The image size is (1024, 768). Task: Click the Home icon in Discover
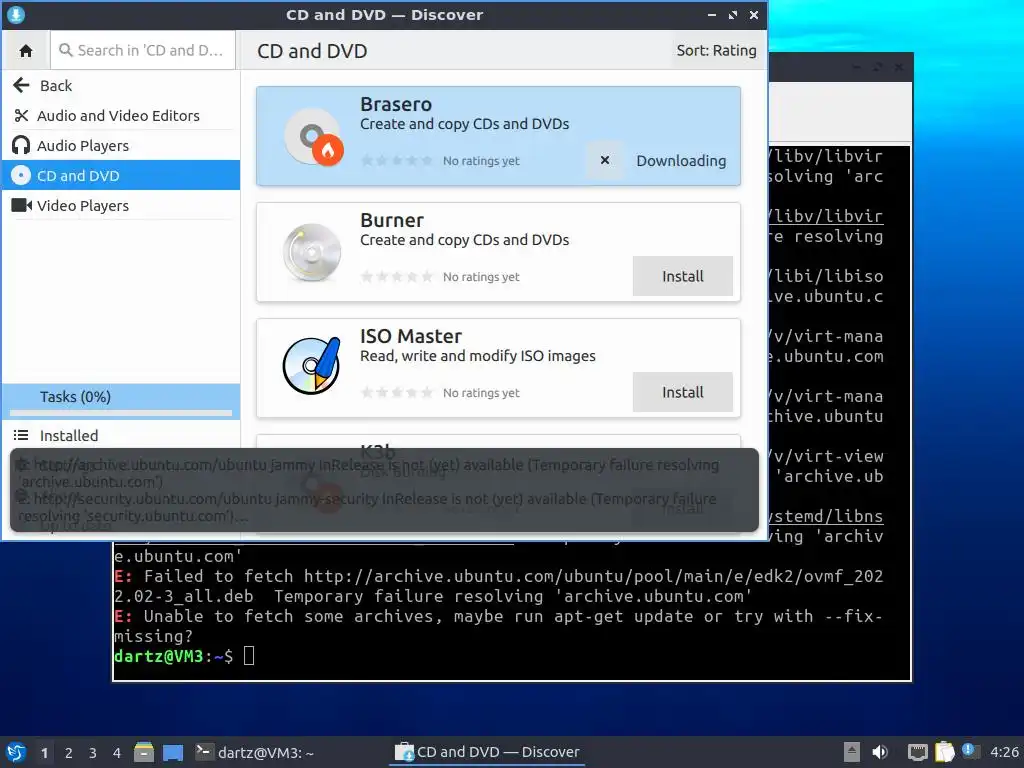(26, 50)
